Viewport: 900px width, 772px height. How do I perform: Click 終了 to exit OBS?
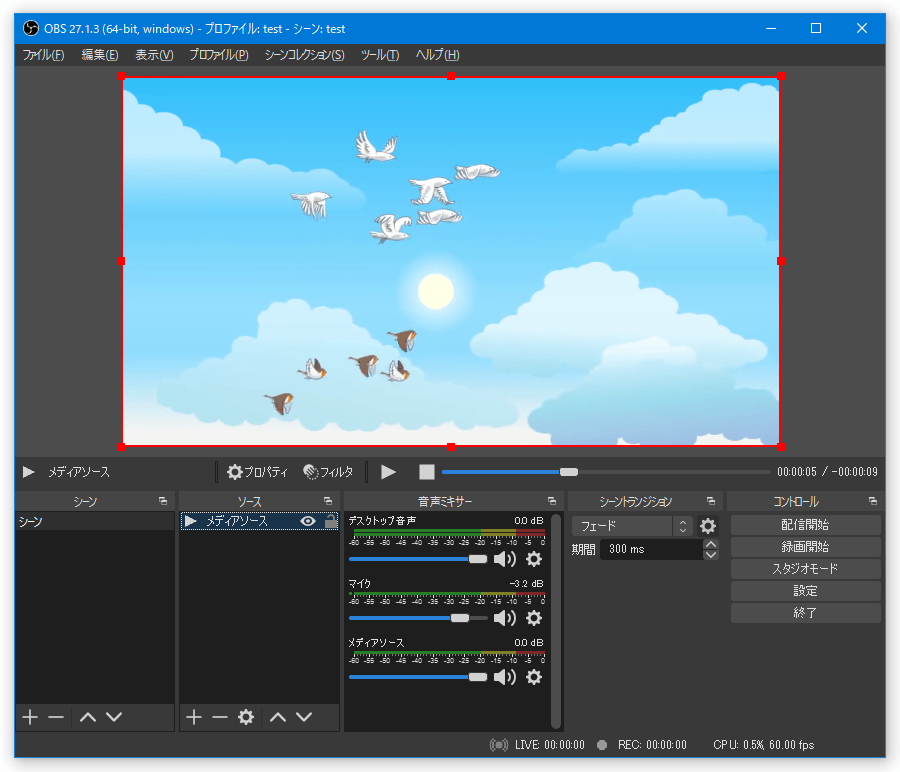(805, 613)
